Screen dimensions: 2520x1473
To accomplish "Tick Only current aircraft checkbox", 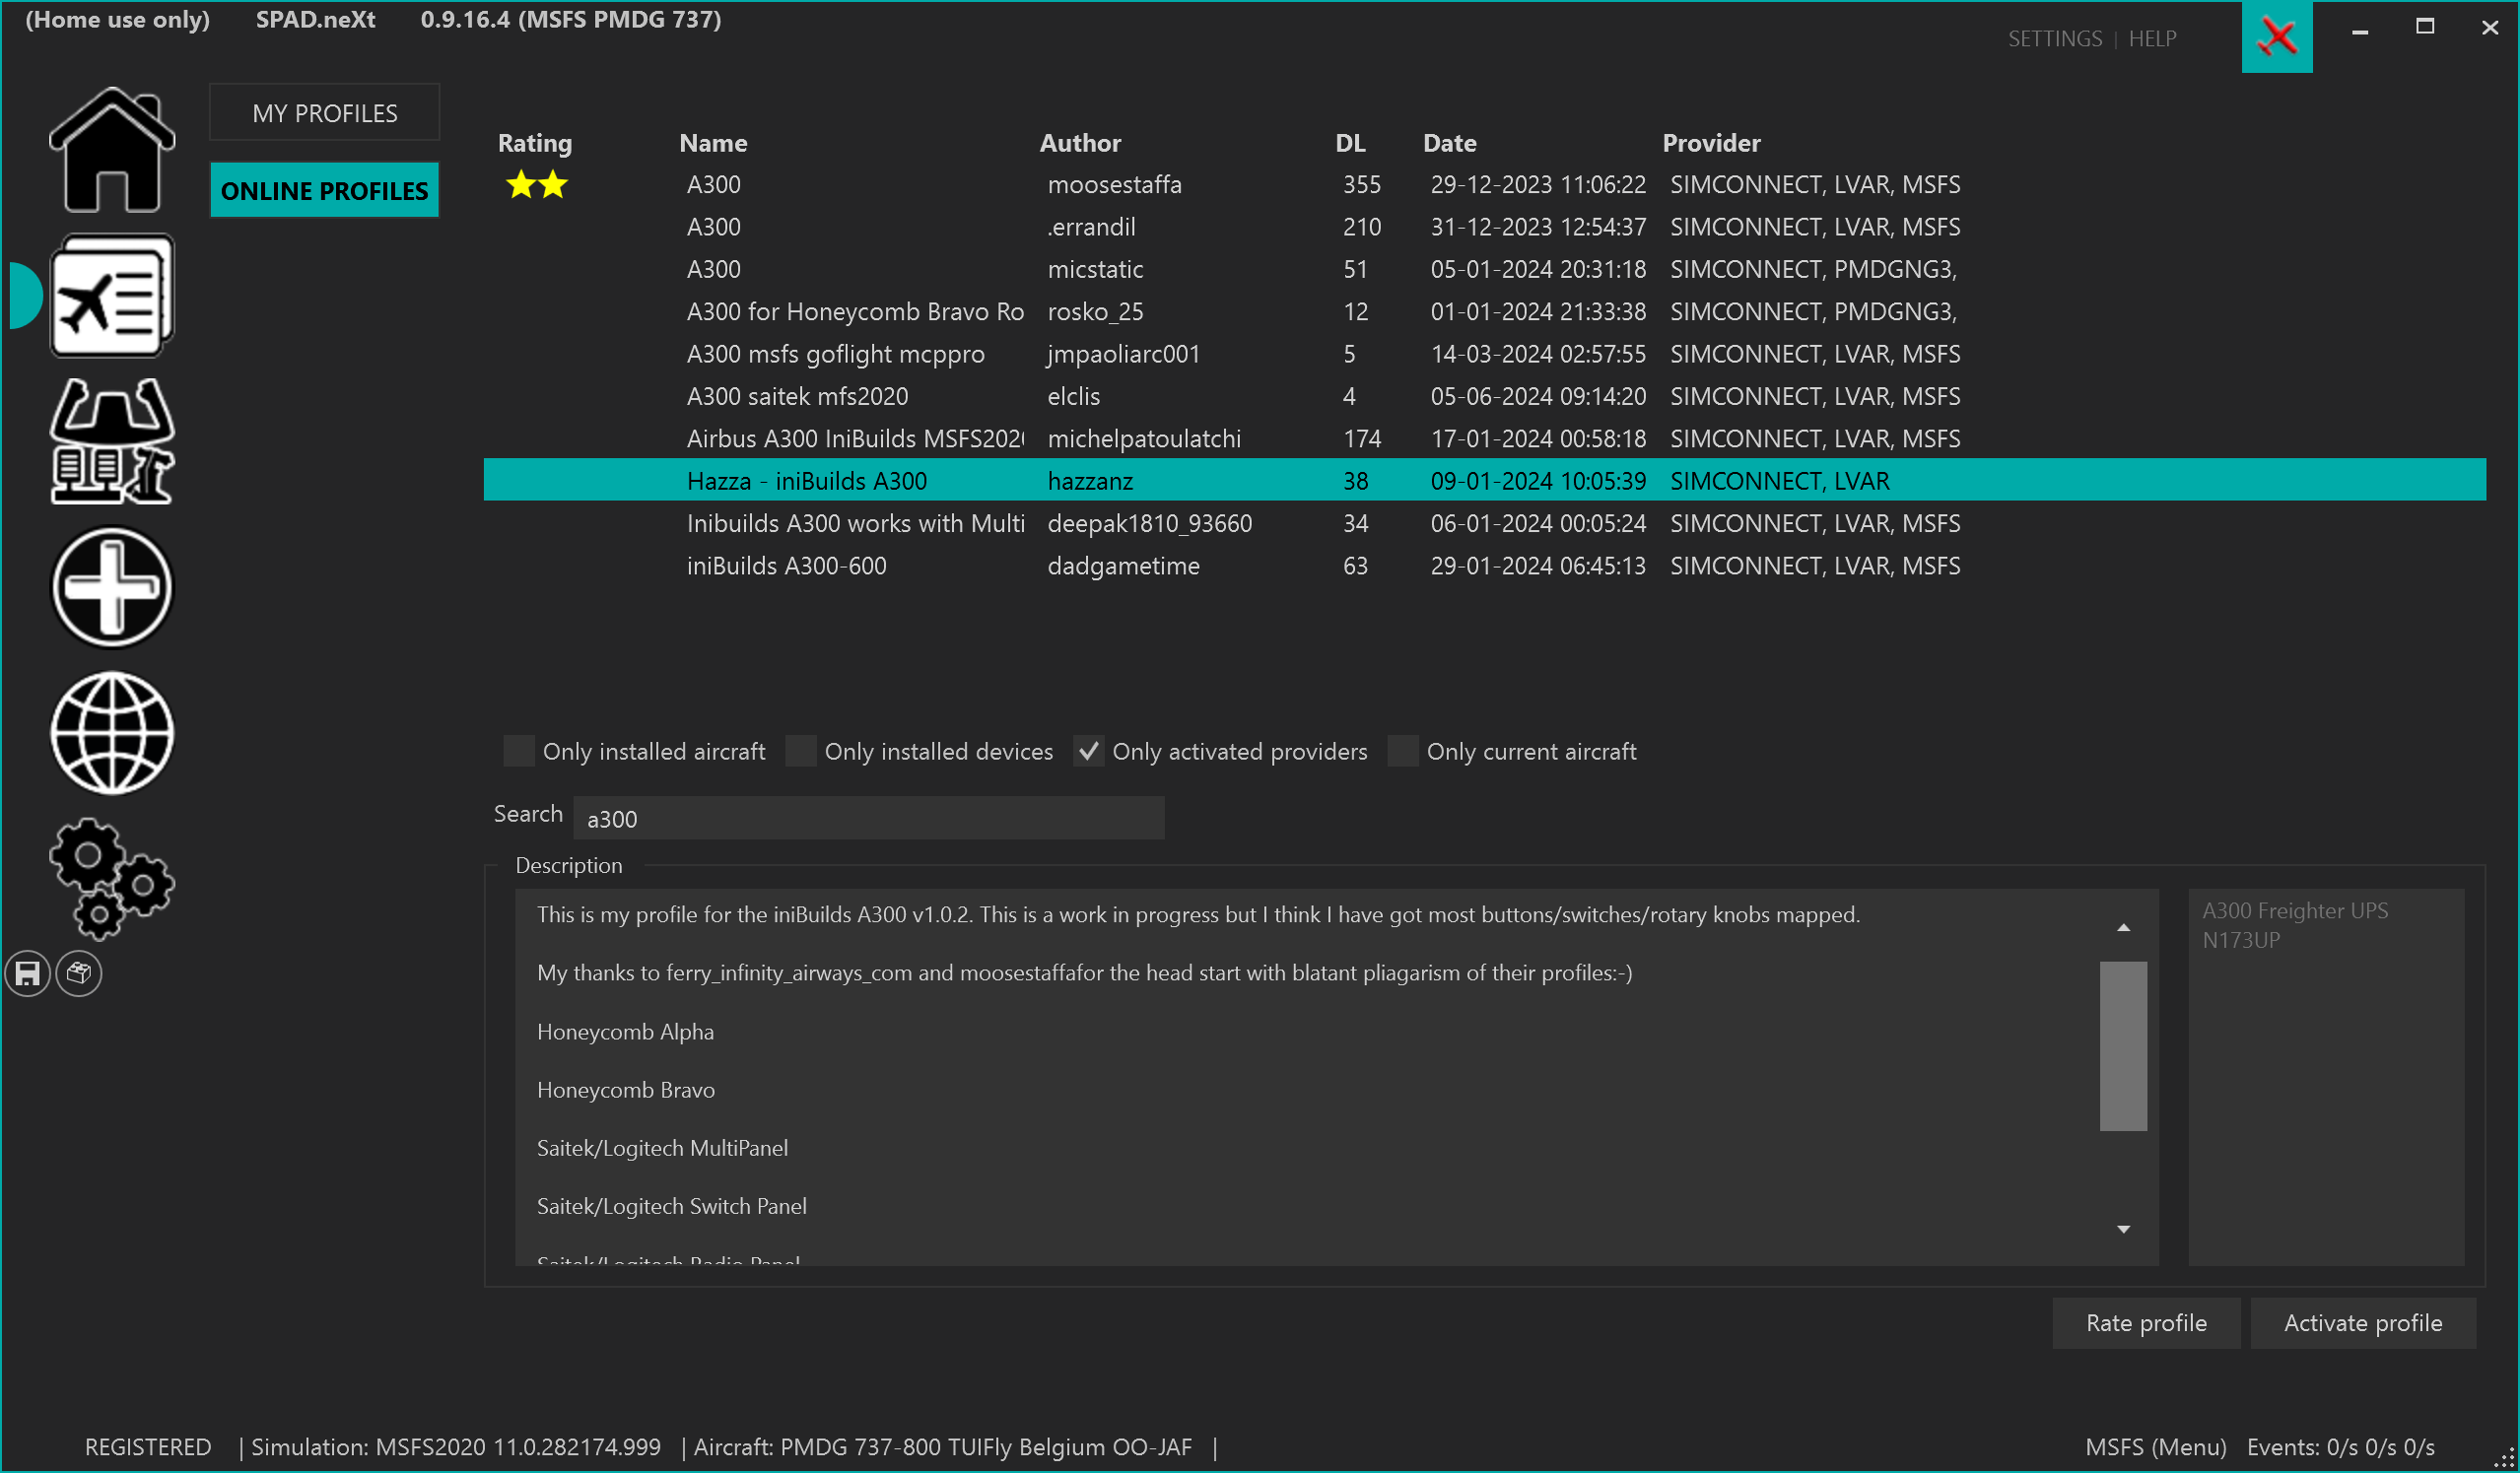I will coord(1403,751).
